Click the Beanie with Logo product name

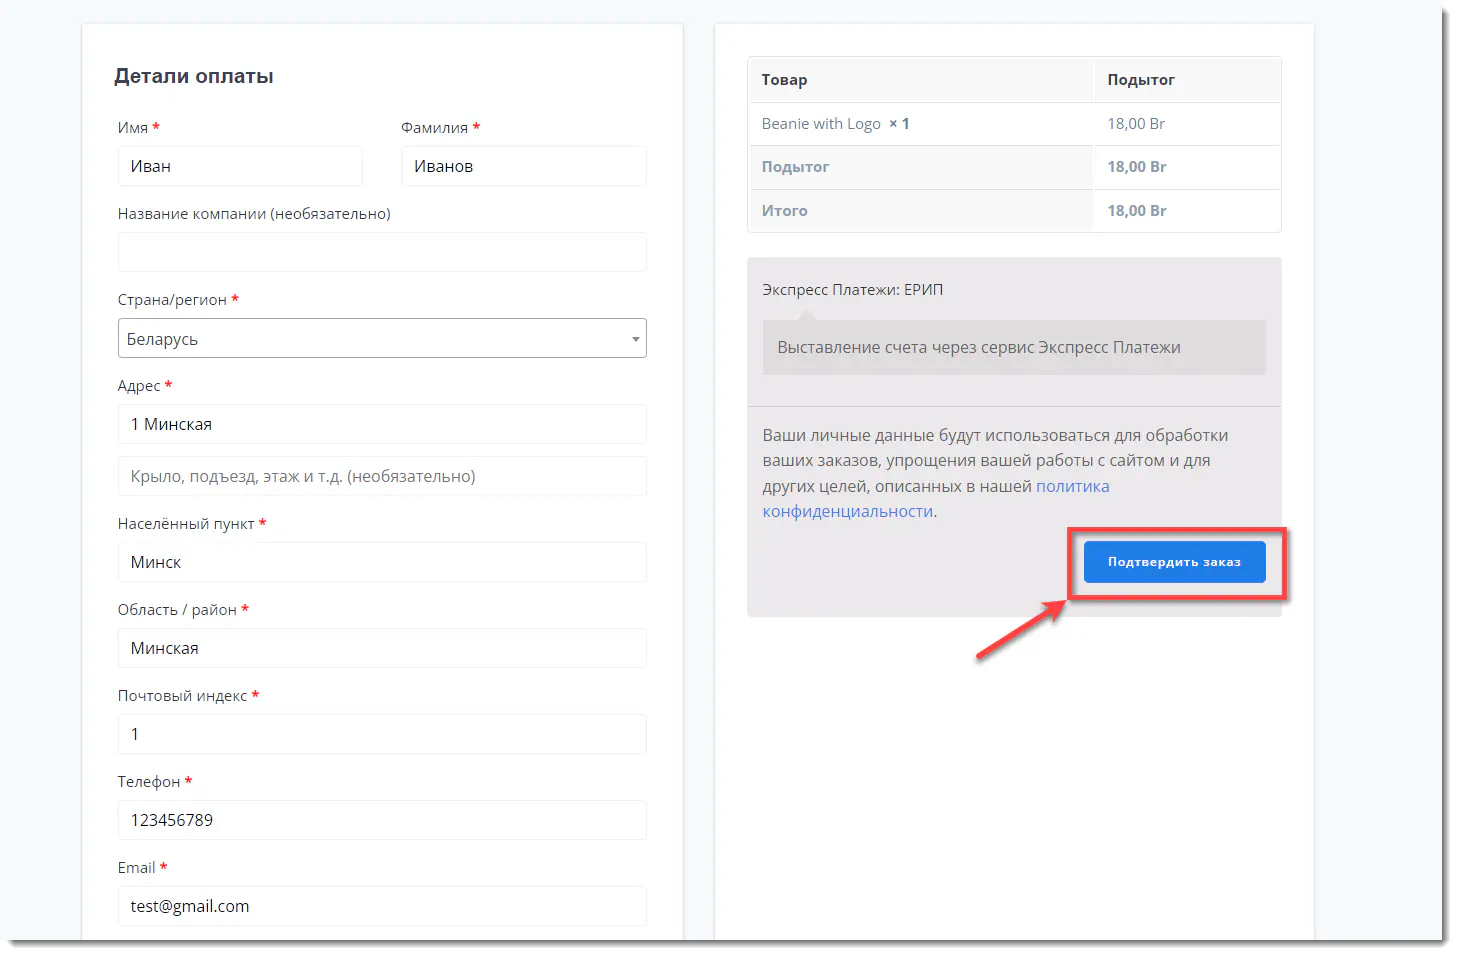click(821, 124)
